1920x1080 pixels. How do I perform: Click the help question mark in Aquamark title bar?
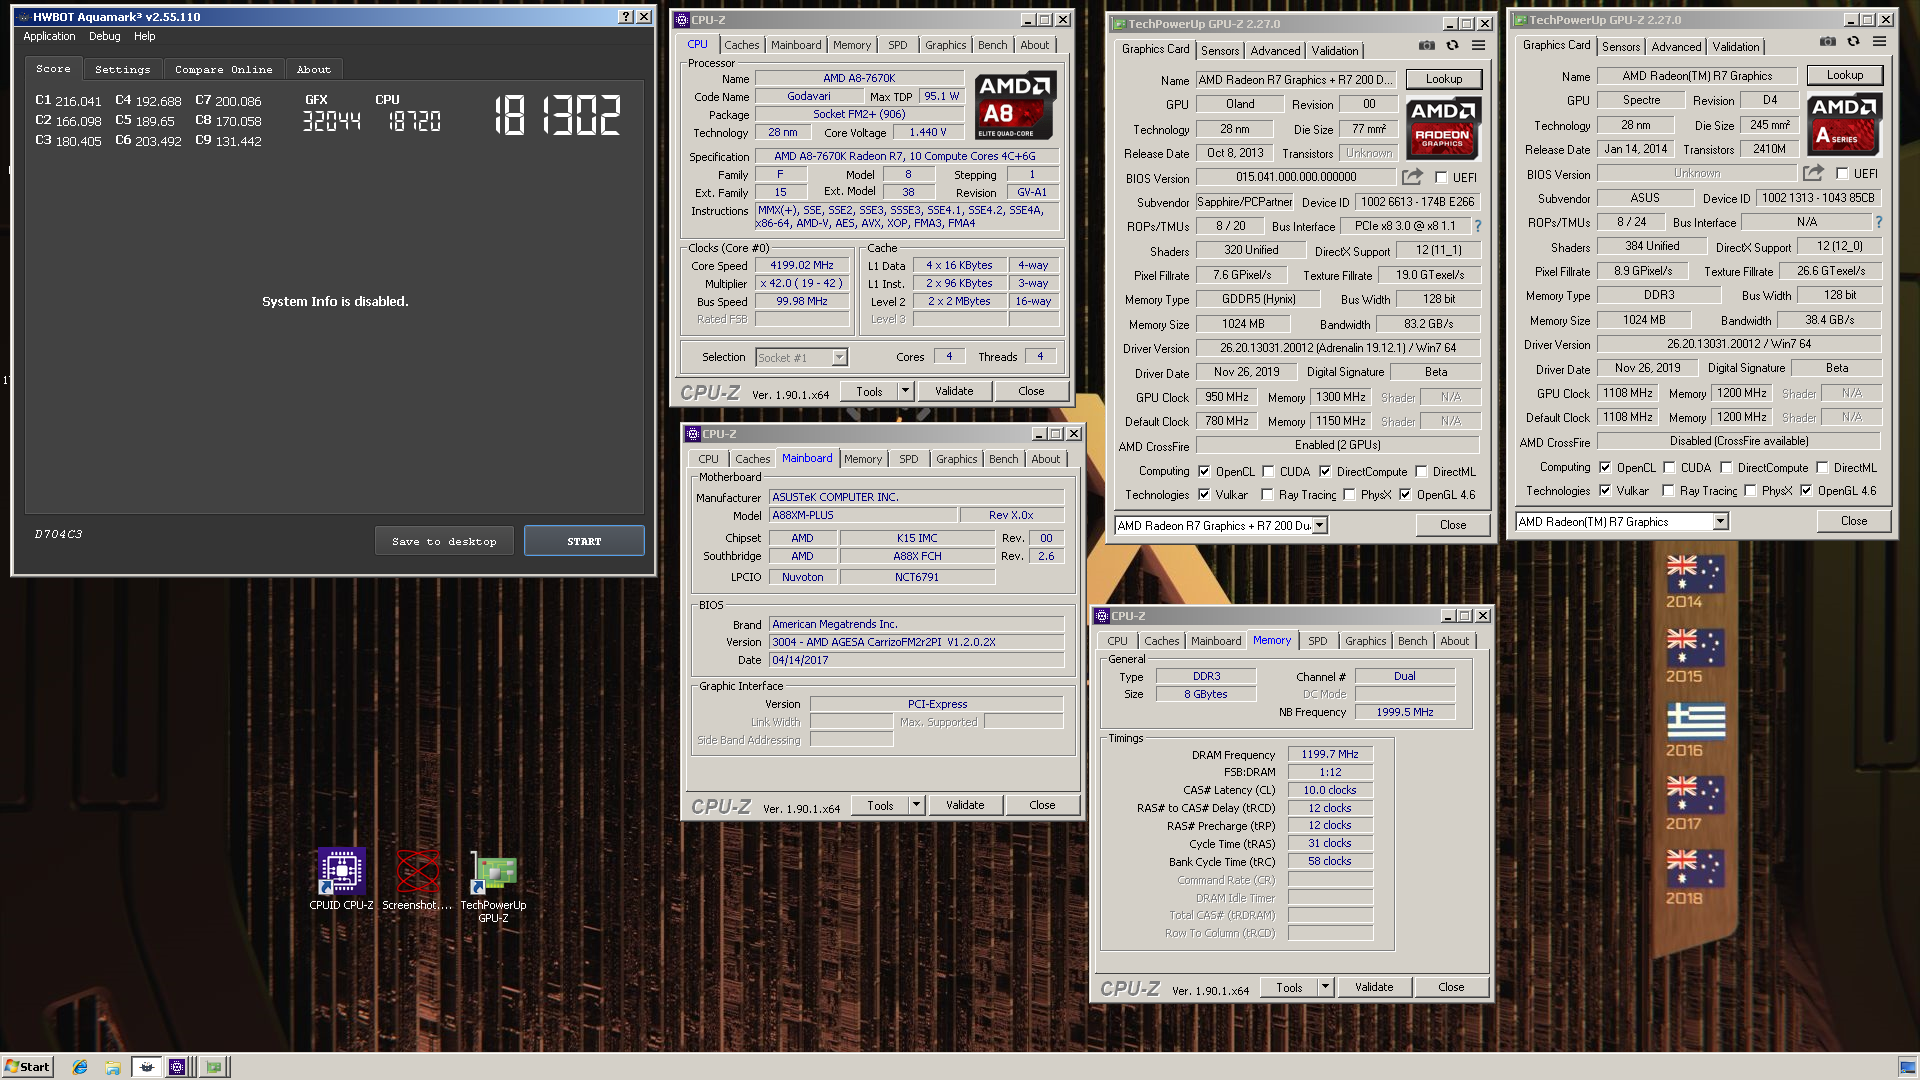tap(626, 17)
